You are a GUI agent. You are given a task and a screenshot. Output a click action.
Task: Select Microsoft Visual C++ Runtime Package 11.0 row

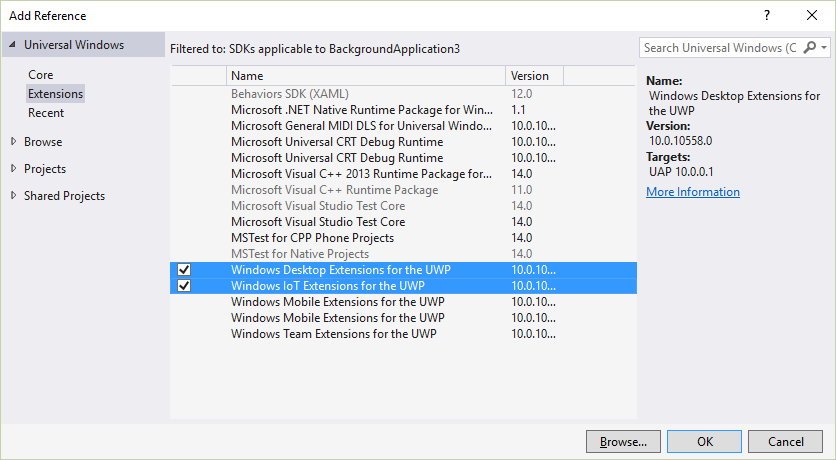coord(403,190)
